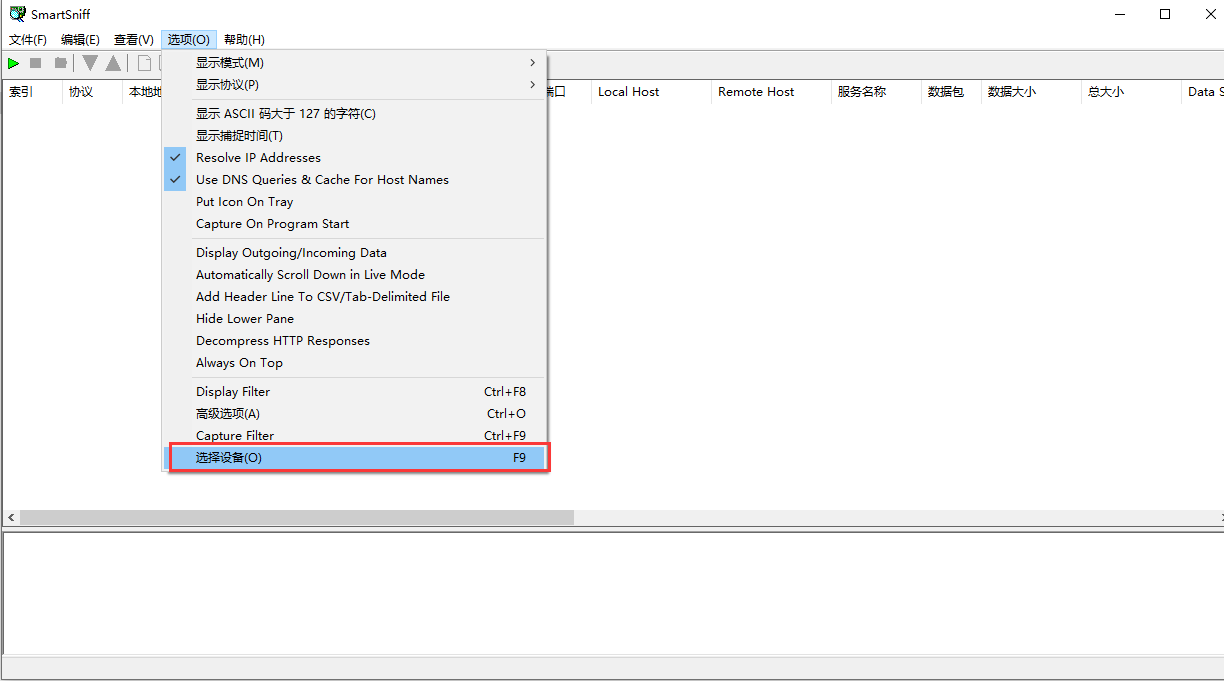Click the 服务名称 column header
Viewport: 1224px width, 681px height.
[862, 92]
